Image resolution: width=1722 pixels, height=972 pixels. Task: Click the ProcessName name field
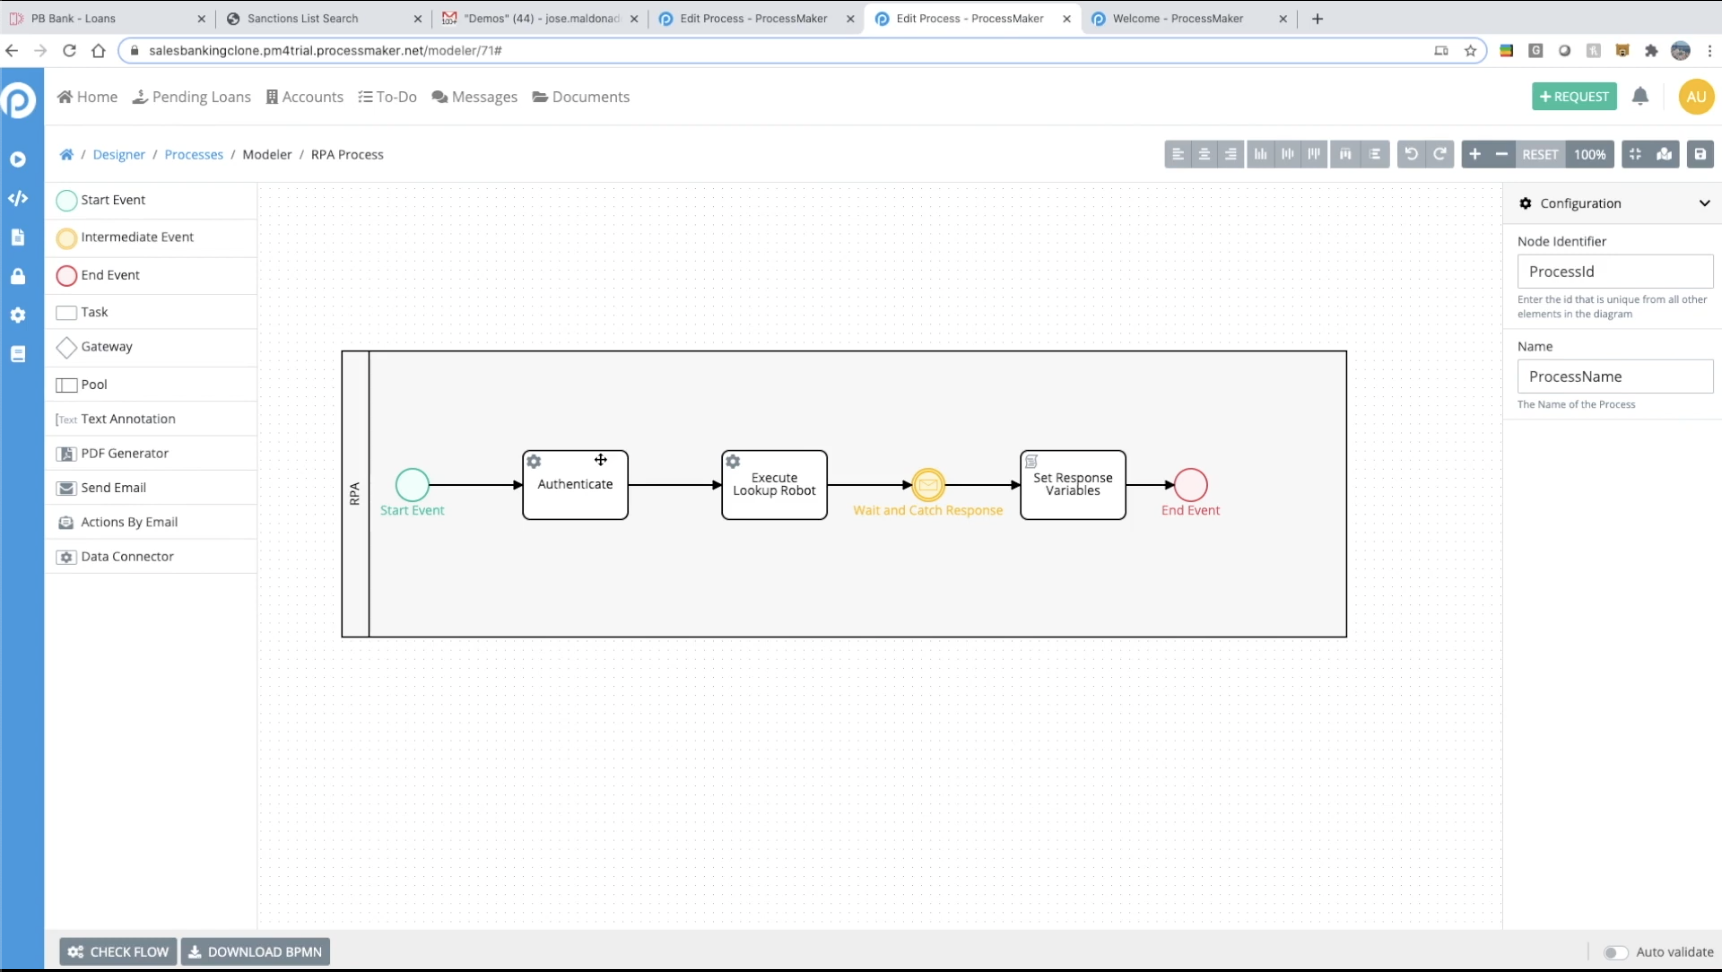point(1615,376)
